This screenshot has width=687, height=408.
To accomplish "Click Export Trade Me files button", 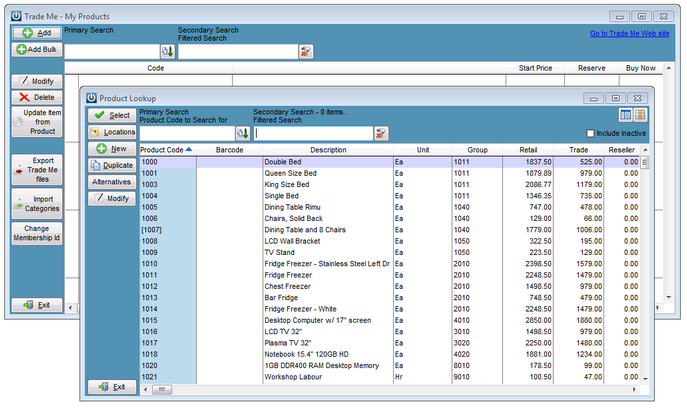I will tap(37, 170).
